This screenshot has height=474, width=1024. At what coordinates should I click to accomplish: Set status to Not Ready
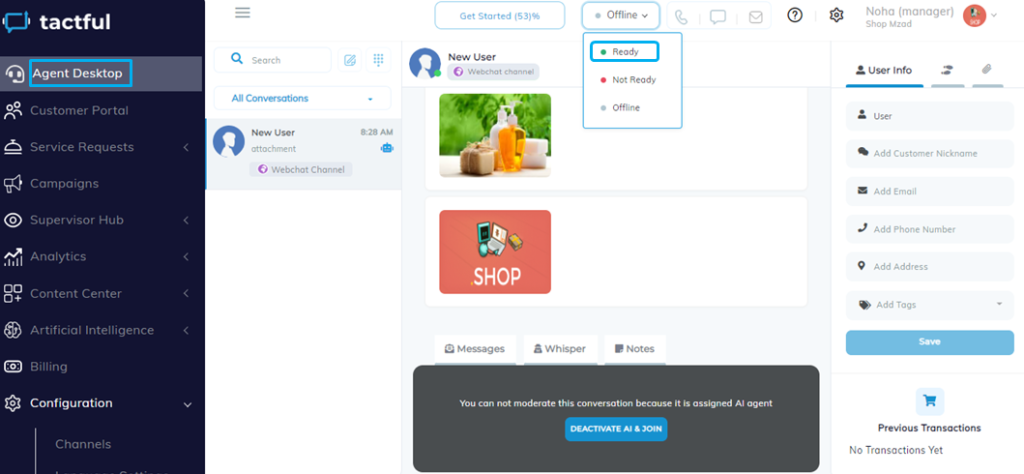(627, 80)
